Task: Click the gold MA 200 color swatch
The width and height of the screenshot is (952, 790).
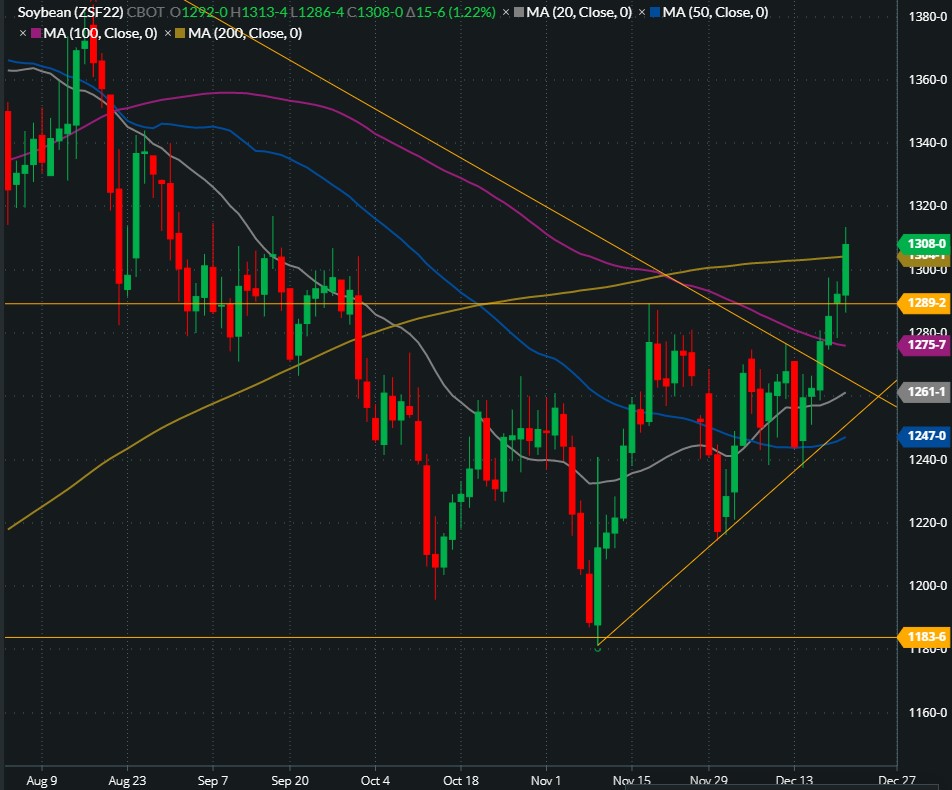Action: click(x=180, y=33)
